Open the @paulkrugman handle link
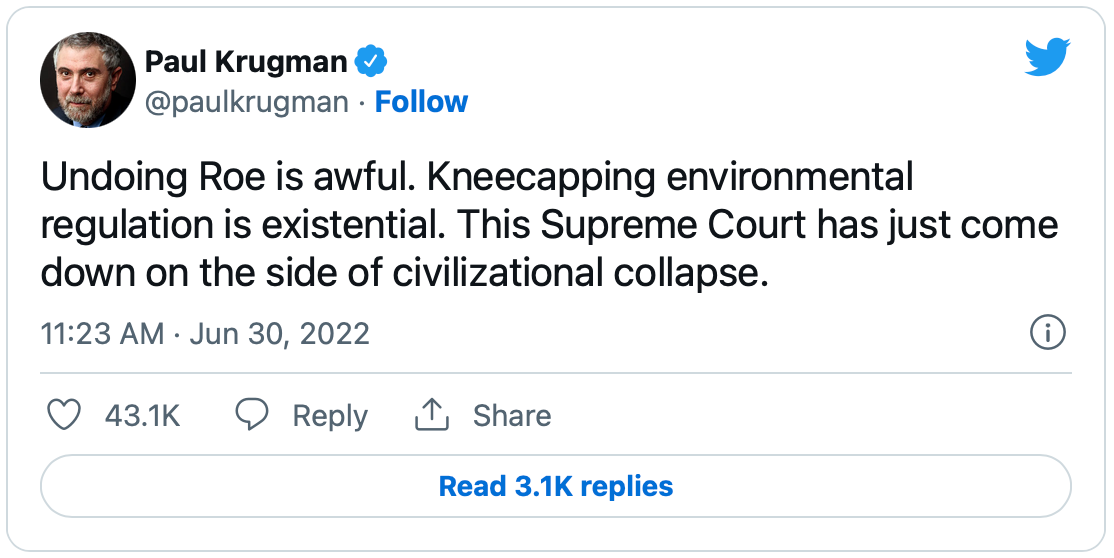 (247, 102)
